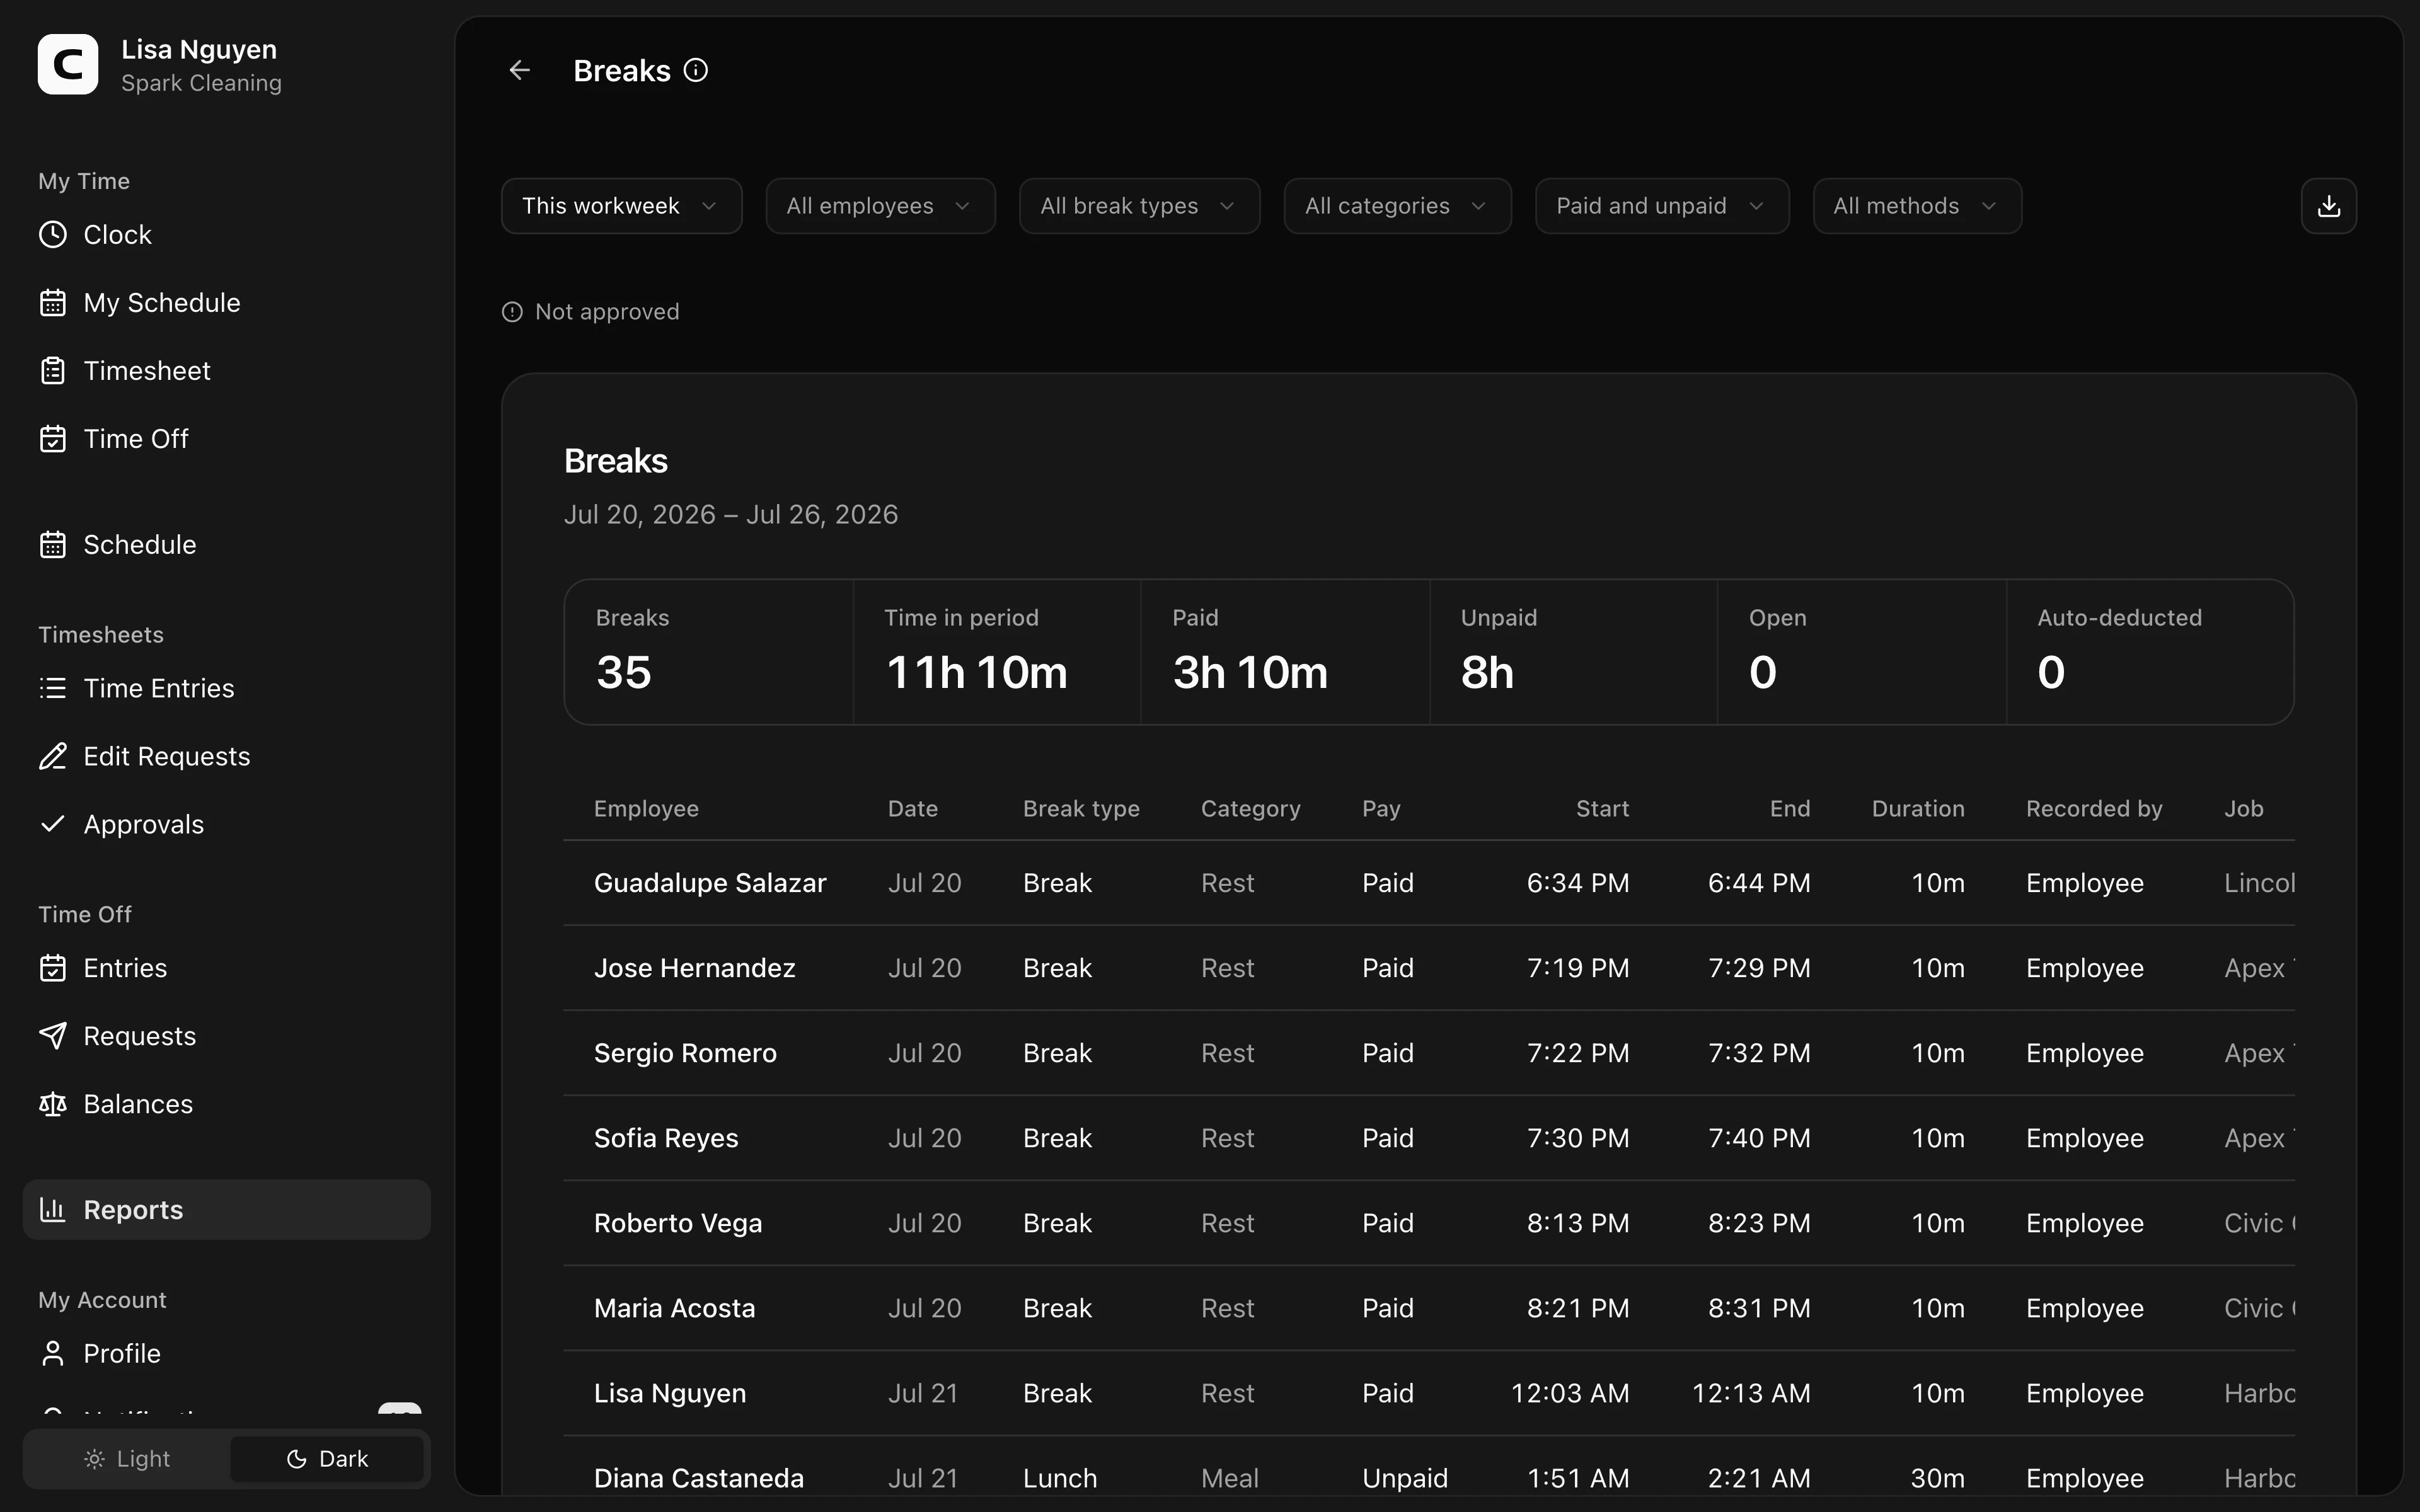
Task: Open Timesheet page
Action: tap(227, 371)
